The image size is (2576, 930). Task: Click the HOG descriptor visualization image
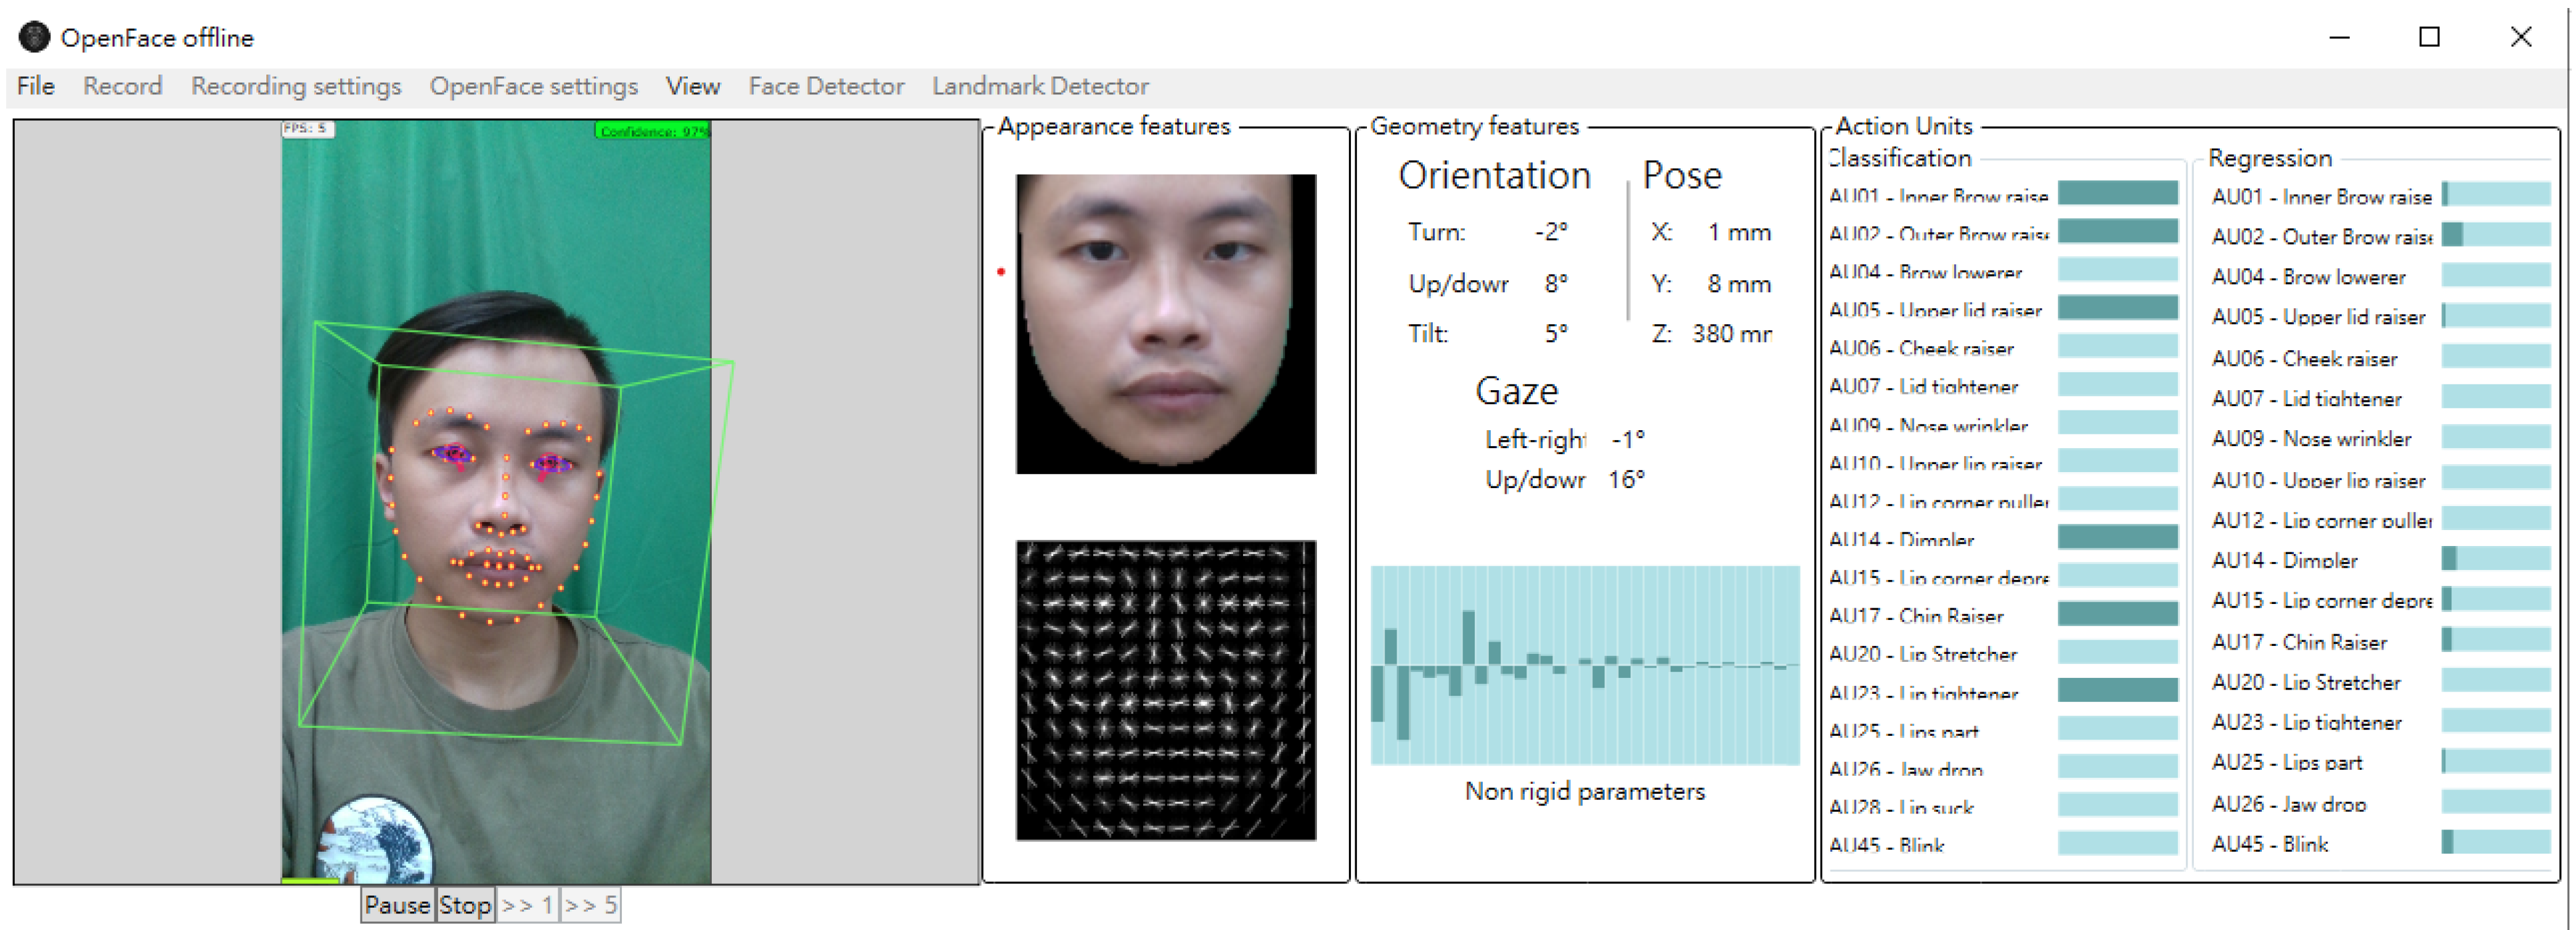[x=1165, y=690]
